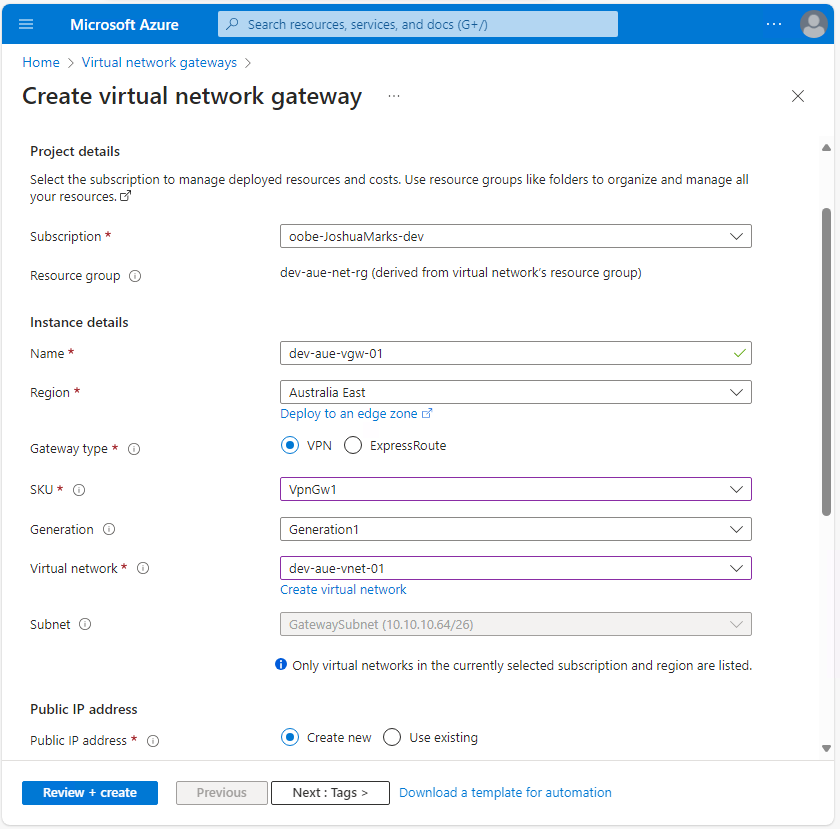Click the Microsoft Azure home logo

click(123, 24)
